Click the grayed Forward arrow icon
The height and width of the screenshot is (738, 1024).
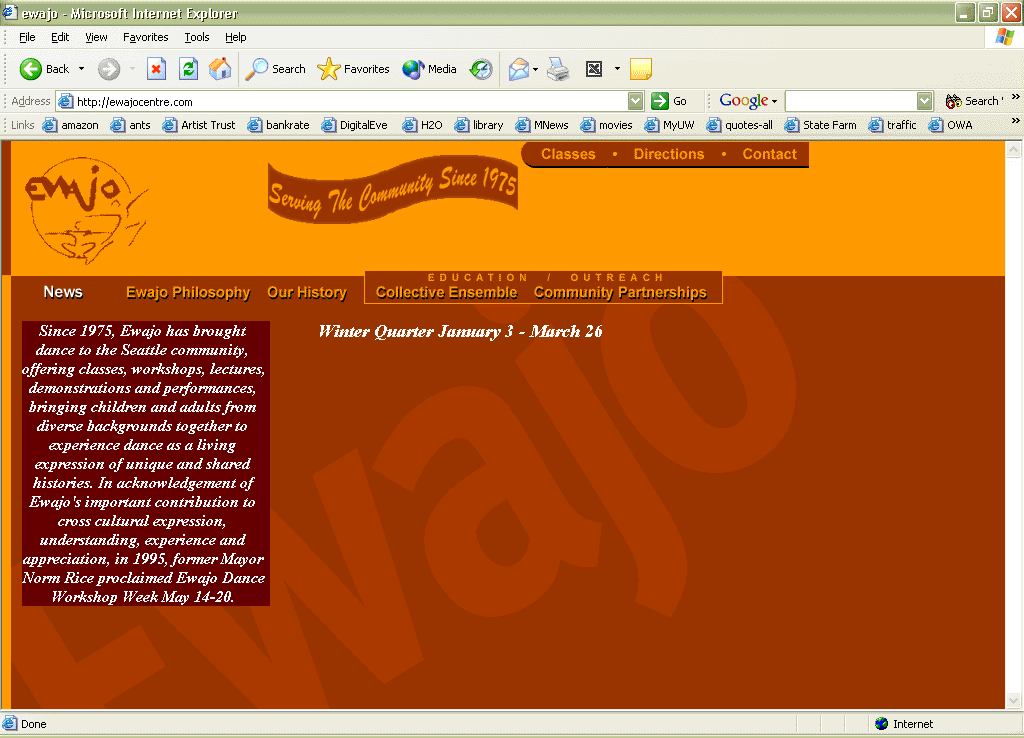coord(109,69)
